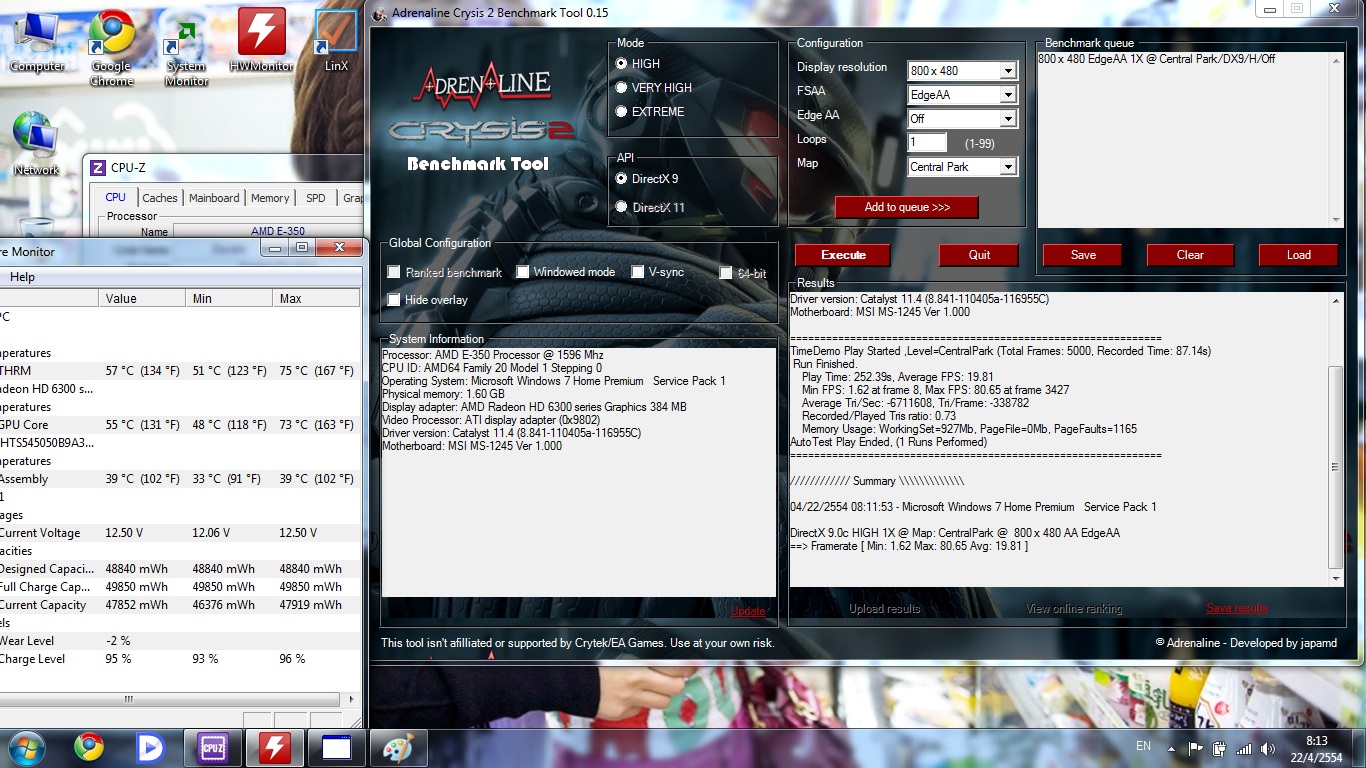
Task: Click the blank window icon in the taskbar
Action: click(336, 747)
